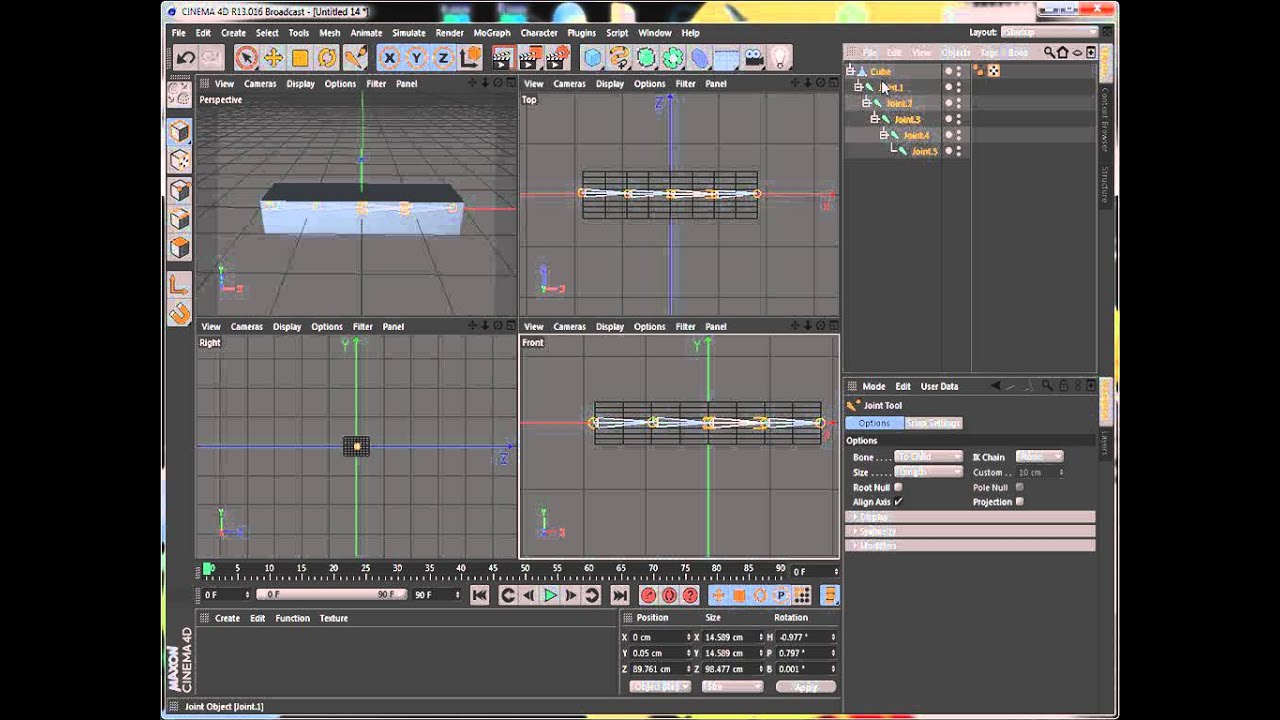This screenshot has height=720, width=1280.
Task: Add a Light object
Action: pyautogui.click(x=781, y=58)
